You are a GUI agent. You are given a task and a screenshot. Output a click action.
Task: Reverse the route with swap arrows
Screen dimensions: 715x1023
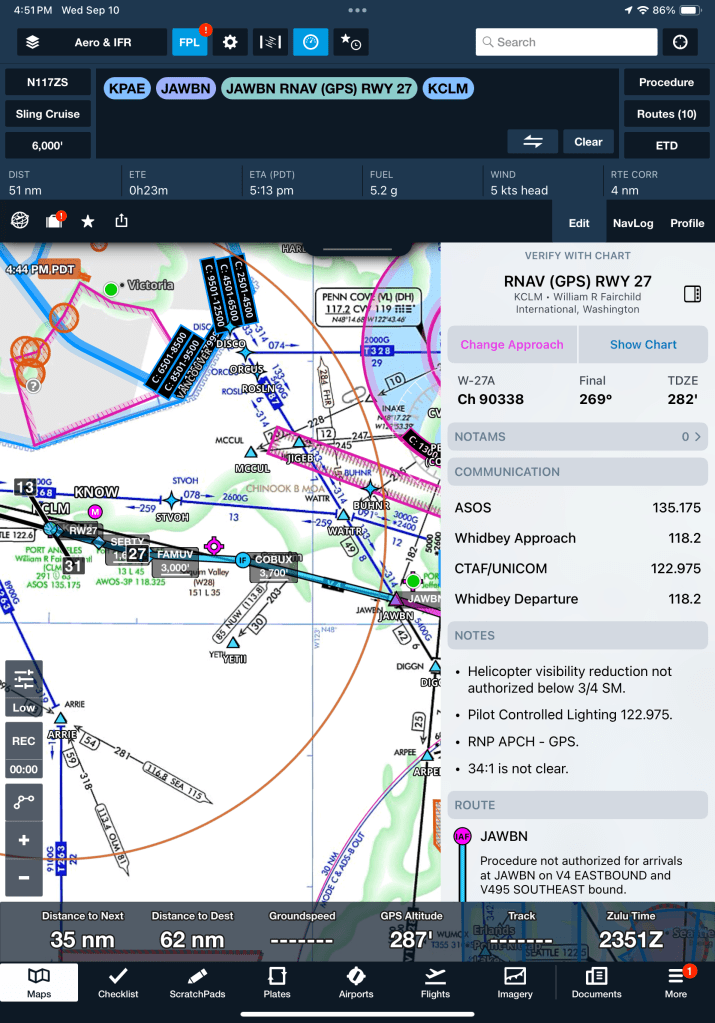coord(532,142)
